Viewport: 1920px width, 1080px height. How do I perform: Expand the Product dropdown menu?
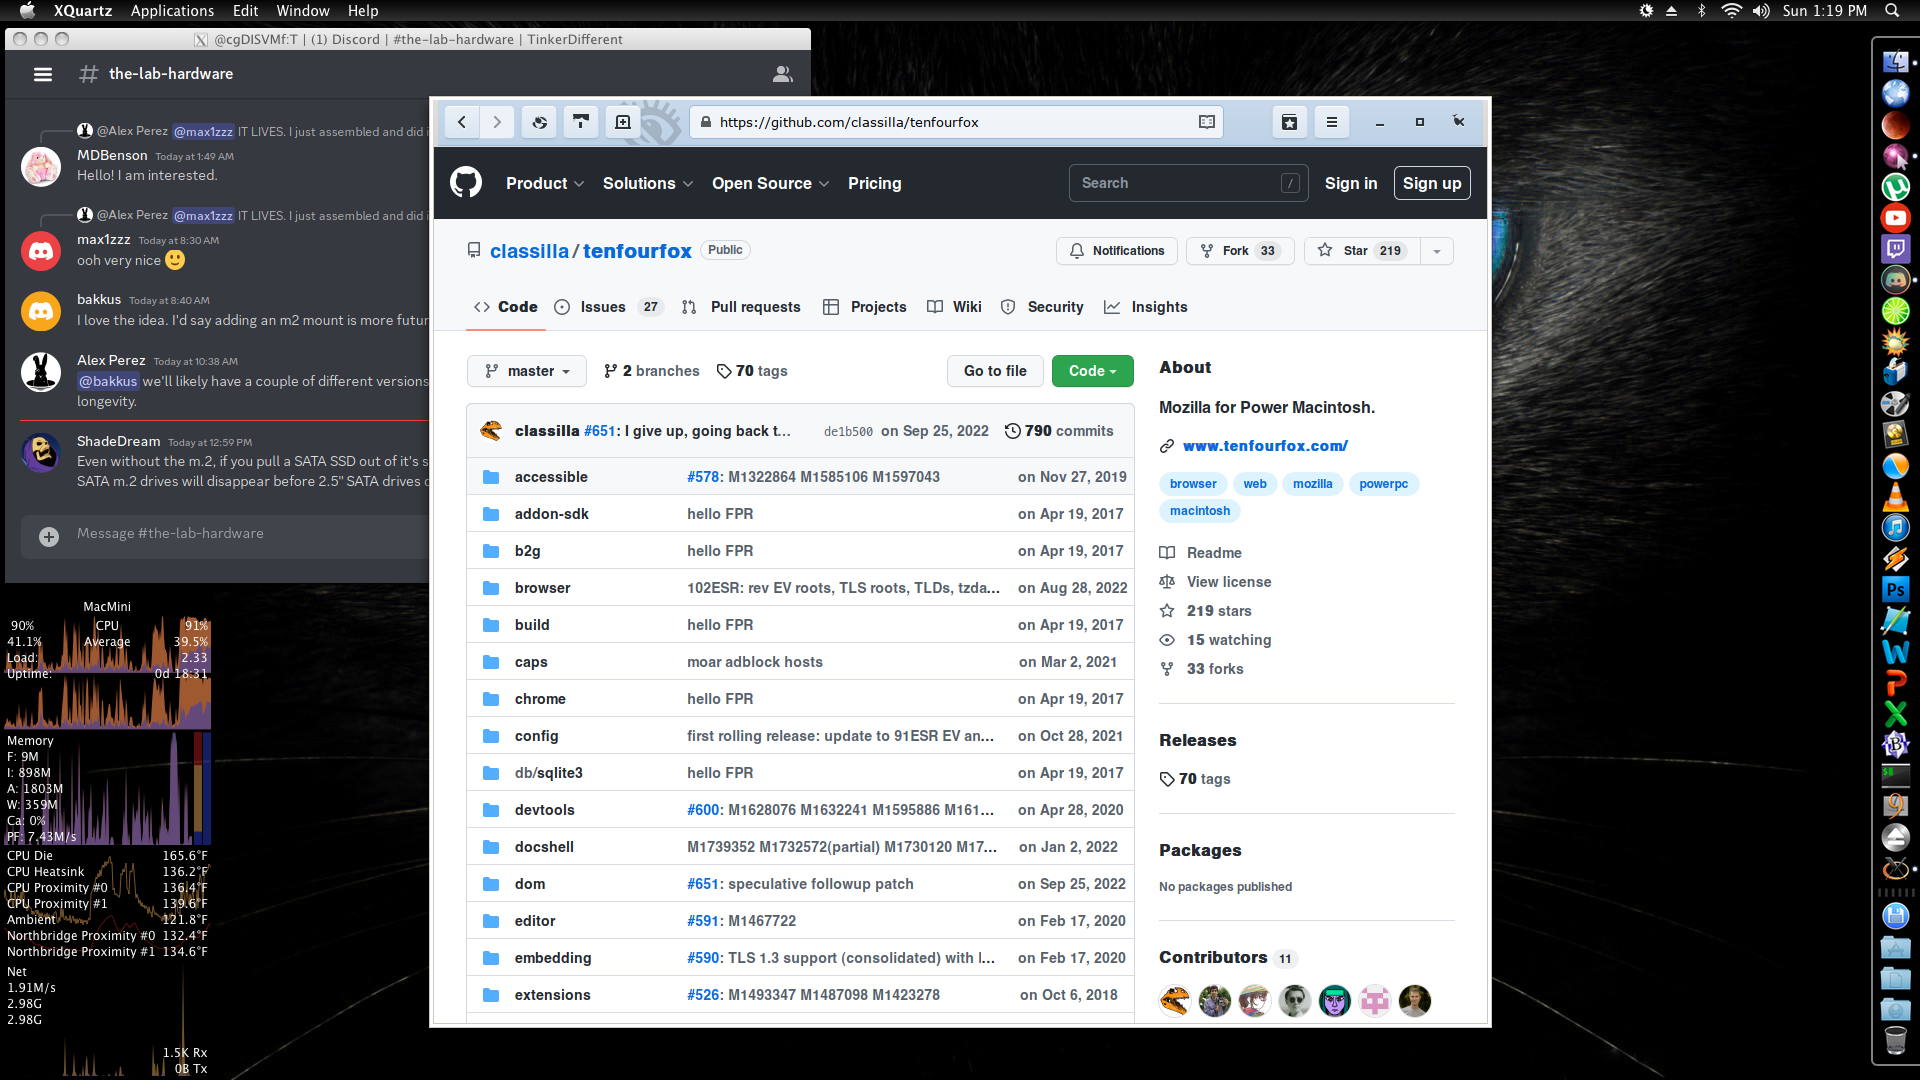point(544,183)
